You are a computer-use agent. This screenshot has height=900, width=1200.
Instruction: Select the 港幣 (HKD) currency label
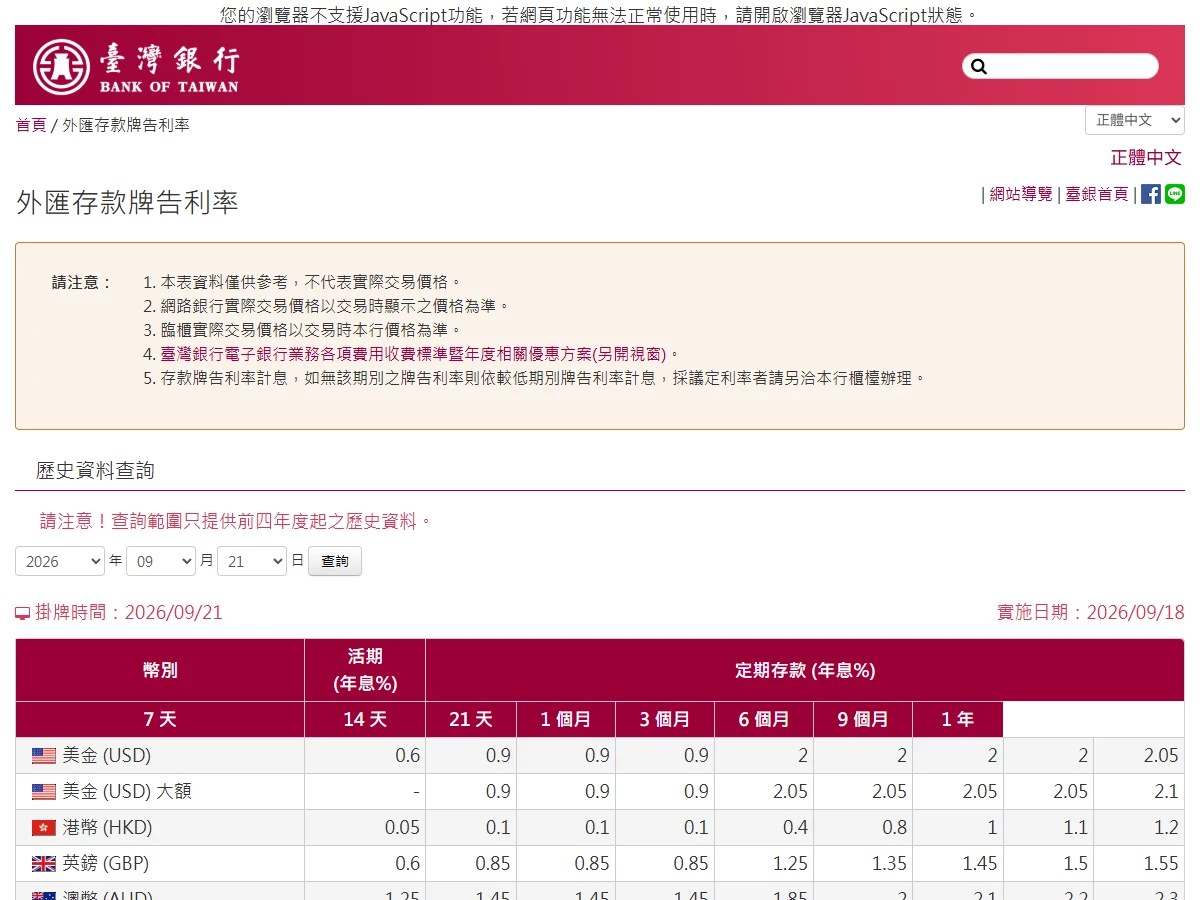[108, 827]
